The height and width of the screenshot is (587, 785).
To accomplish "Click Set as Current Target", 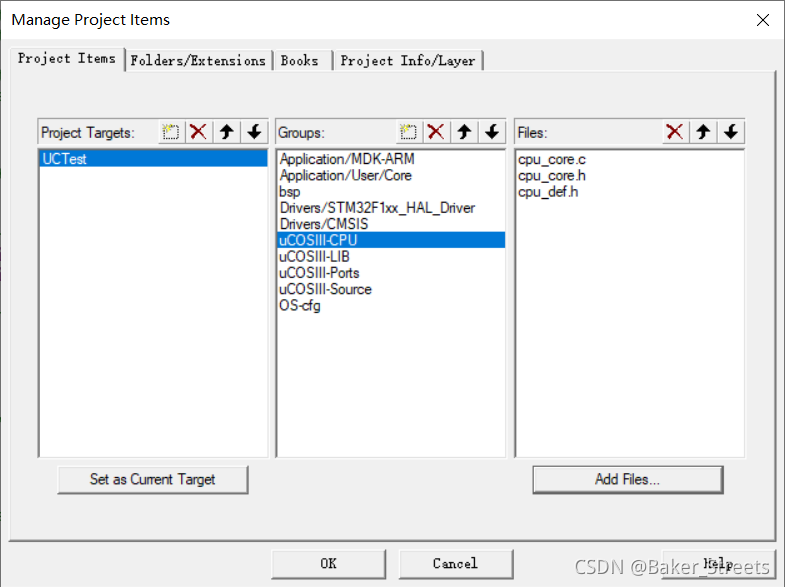I will click(153, 479).
